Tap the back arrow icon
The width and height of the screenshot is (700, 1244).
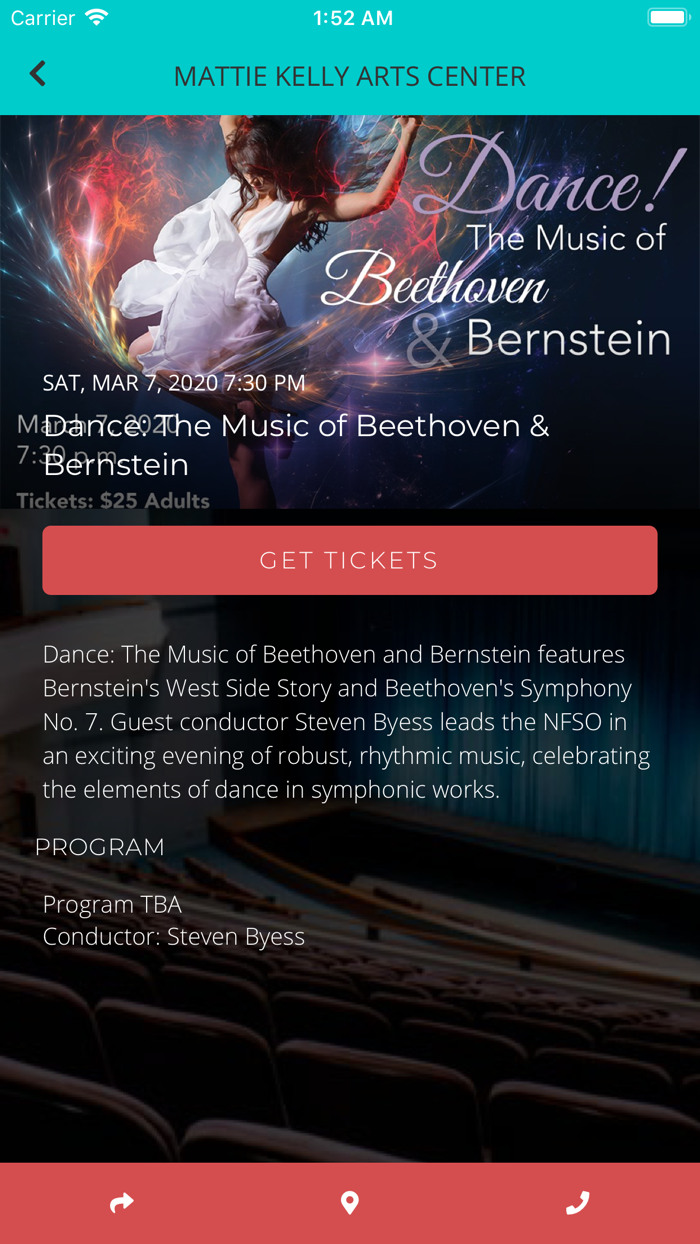point(38,74)
